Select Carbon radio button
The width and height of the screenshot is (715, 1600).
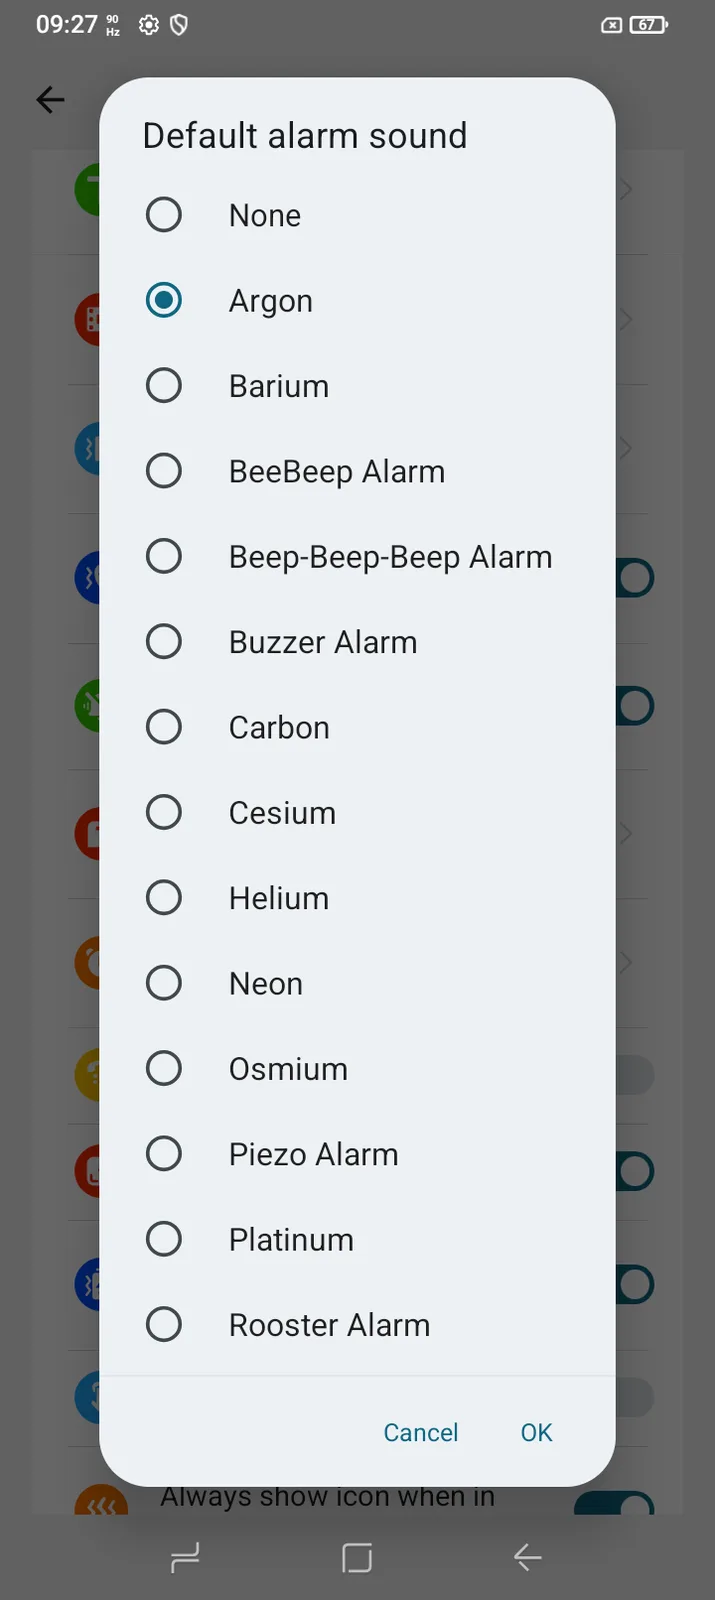(x=164, y=727)
